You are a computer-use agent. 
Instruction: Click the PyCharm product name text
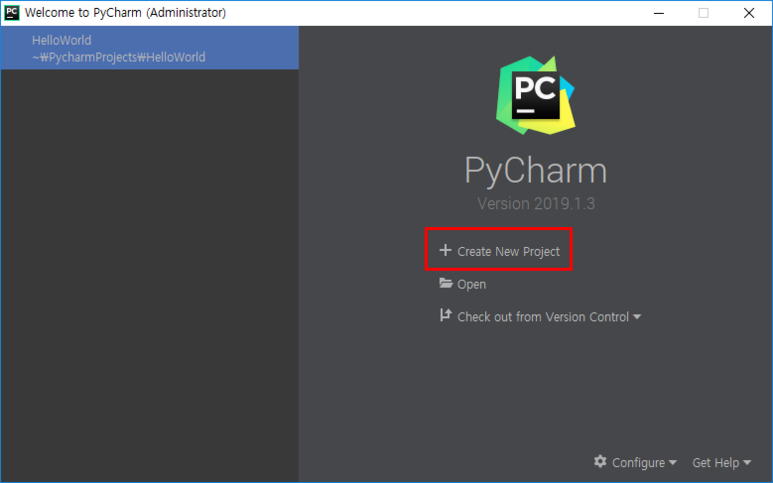(536, 171)
